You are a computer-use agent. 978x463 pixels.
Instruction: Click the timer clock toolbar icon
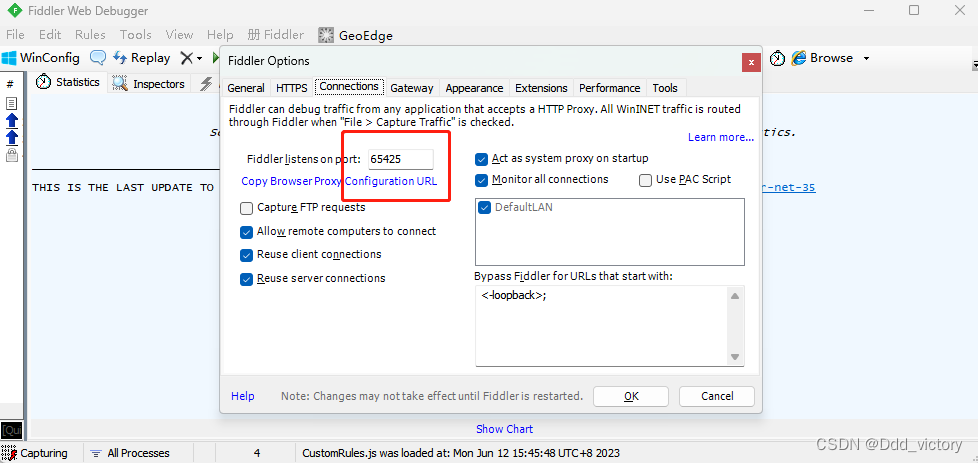(777, 58)
